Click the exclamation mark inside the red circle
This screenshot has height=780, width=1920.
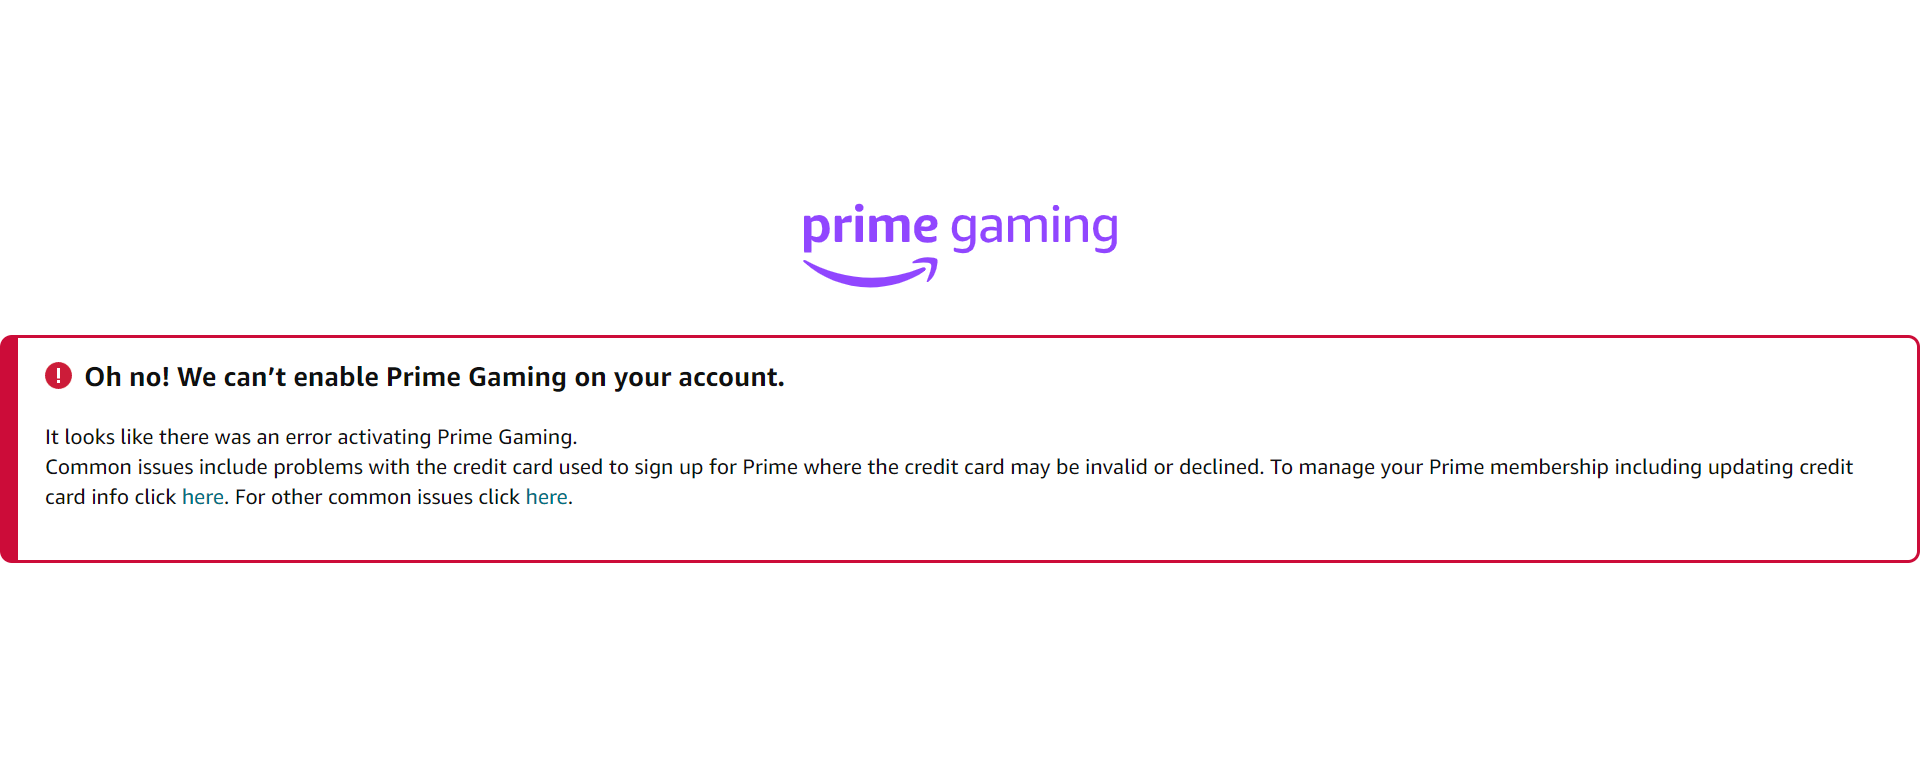point(59,376)
